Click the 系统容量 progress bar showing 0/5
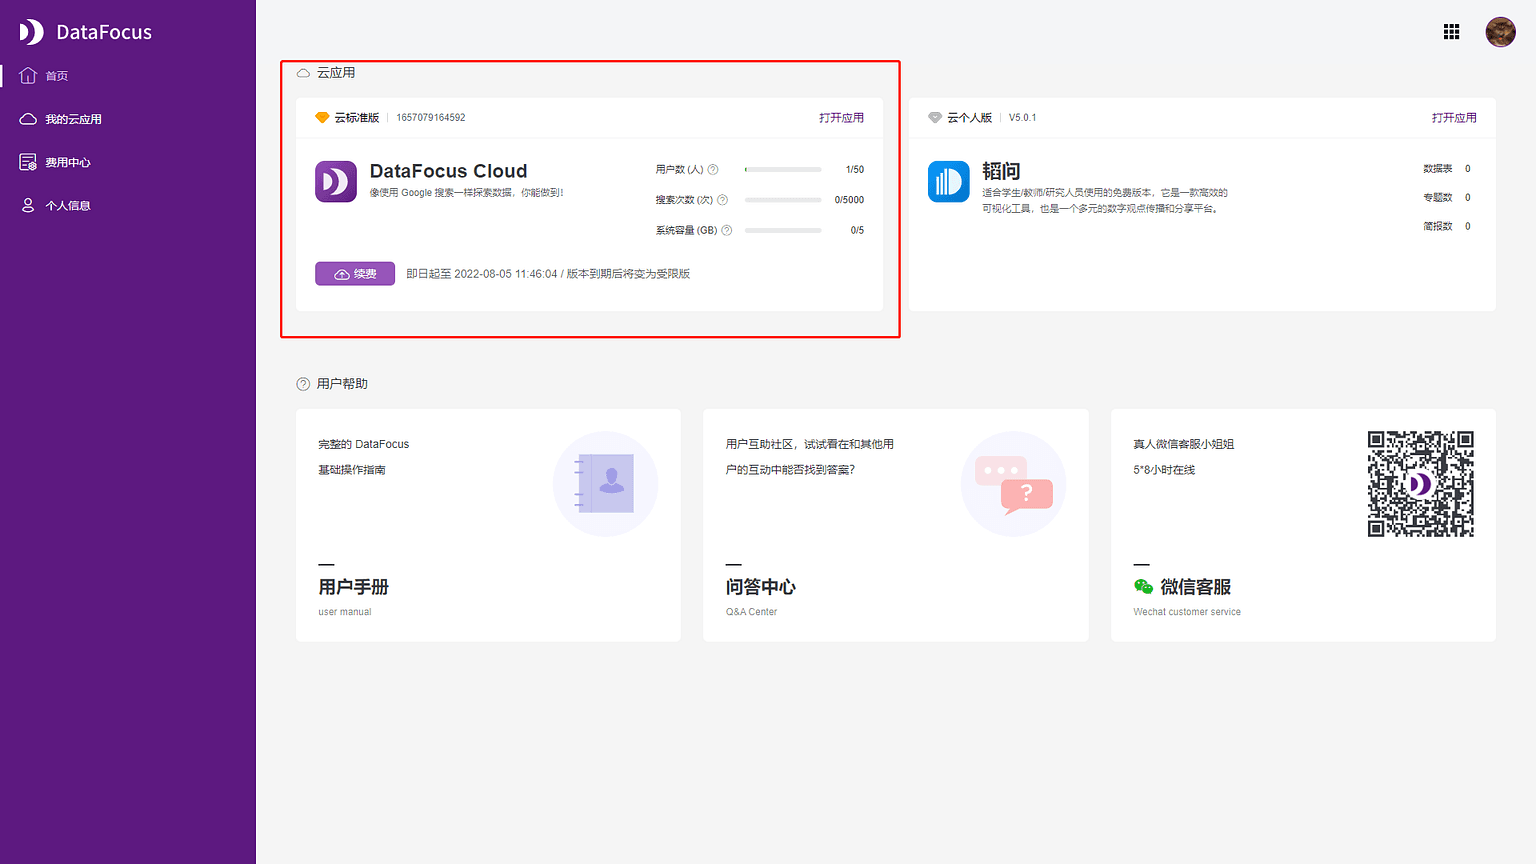The height and width of the screenshot is (864, 1536). pos(783,230)
